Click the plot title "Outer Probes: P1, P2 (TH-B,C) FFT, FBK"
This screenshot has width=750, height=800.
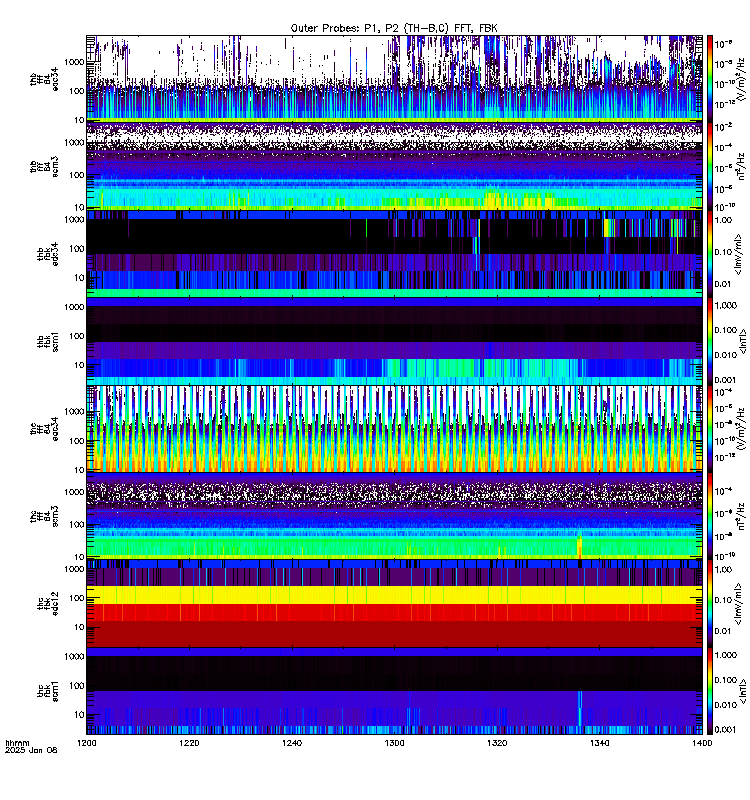tap(394, 28)
